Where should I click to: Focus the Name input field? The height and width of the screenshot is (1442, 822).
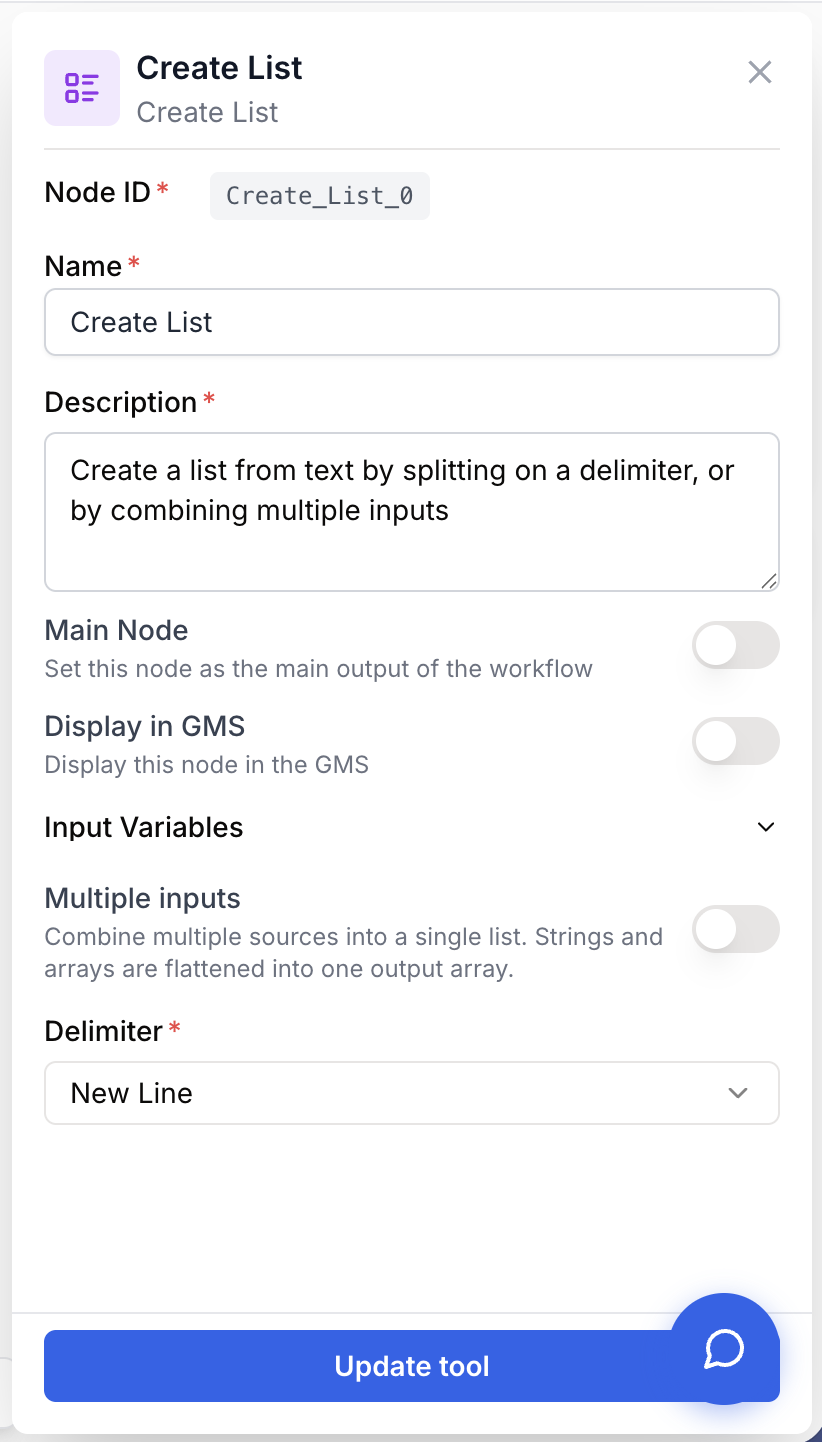(412, 322)
